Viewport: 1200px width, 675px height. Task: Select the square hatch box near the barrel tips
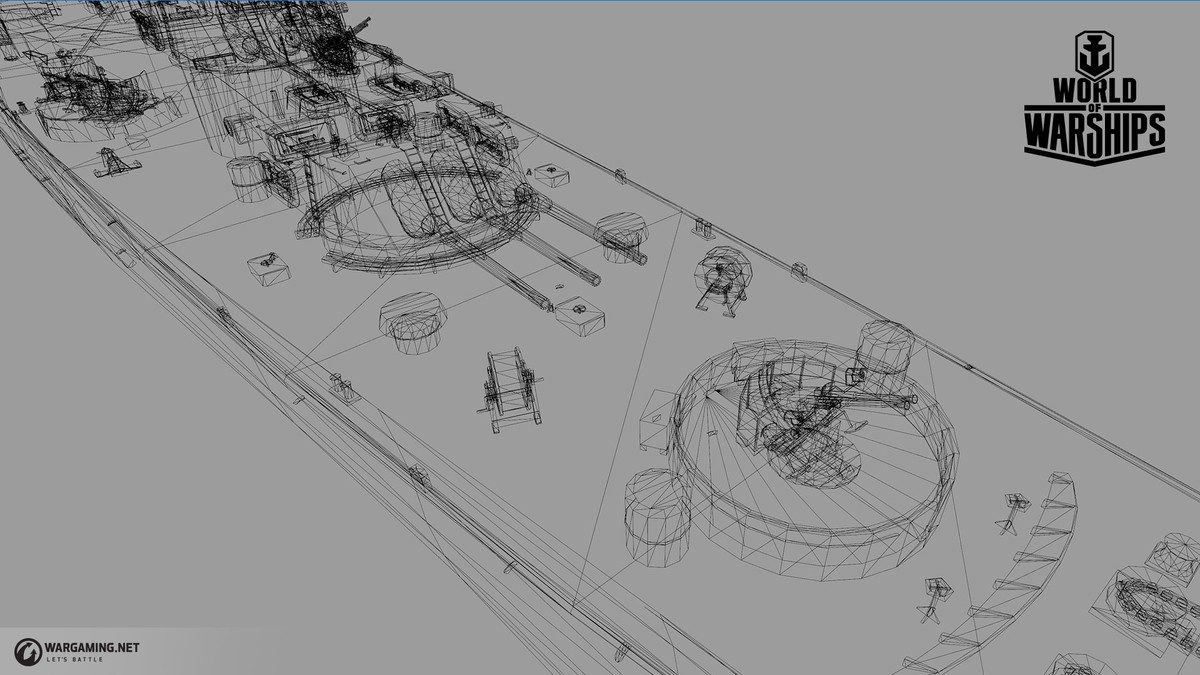click(579, 313)
